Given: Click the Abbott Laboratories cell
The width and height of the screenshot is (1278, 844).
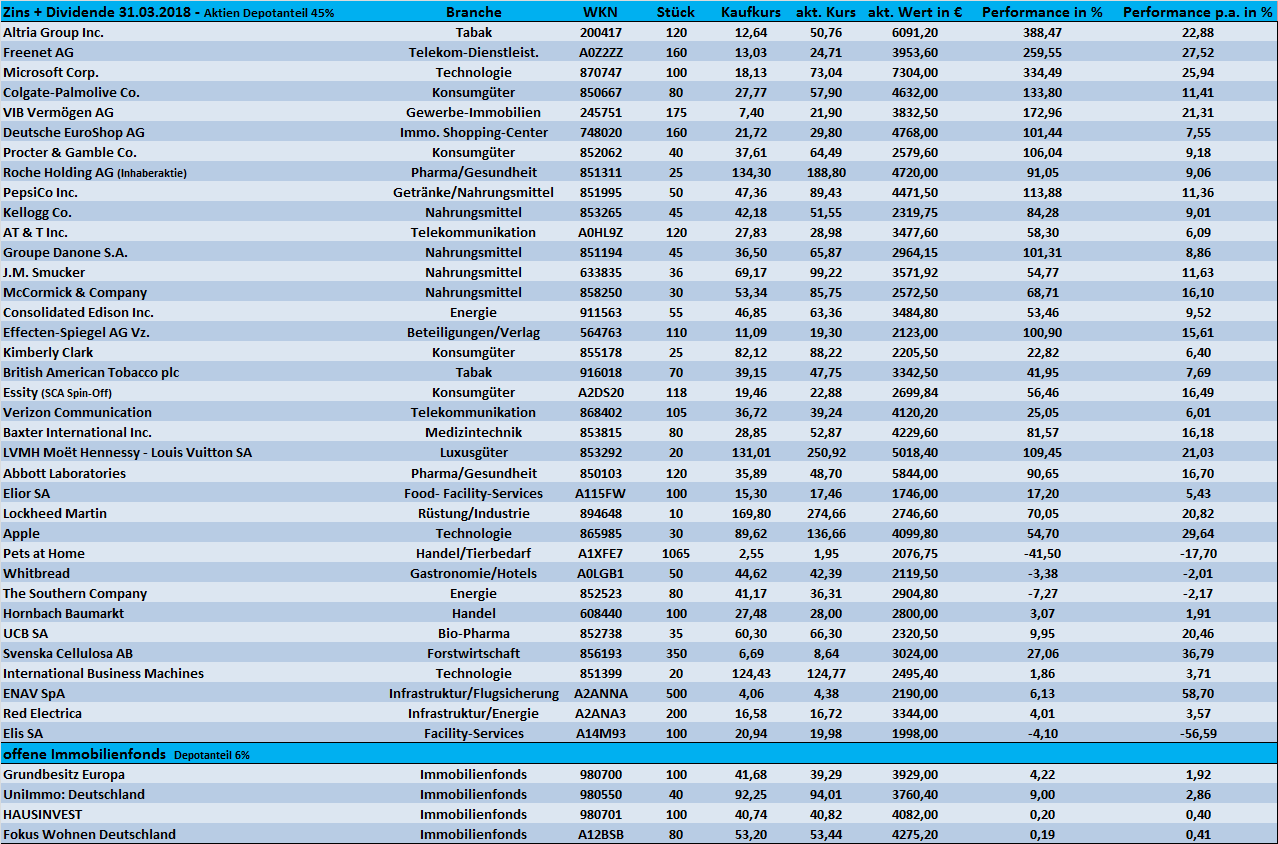Looking at the screenshot, I should (x=65, y=473).
